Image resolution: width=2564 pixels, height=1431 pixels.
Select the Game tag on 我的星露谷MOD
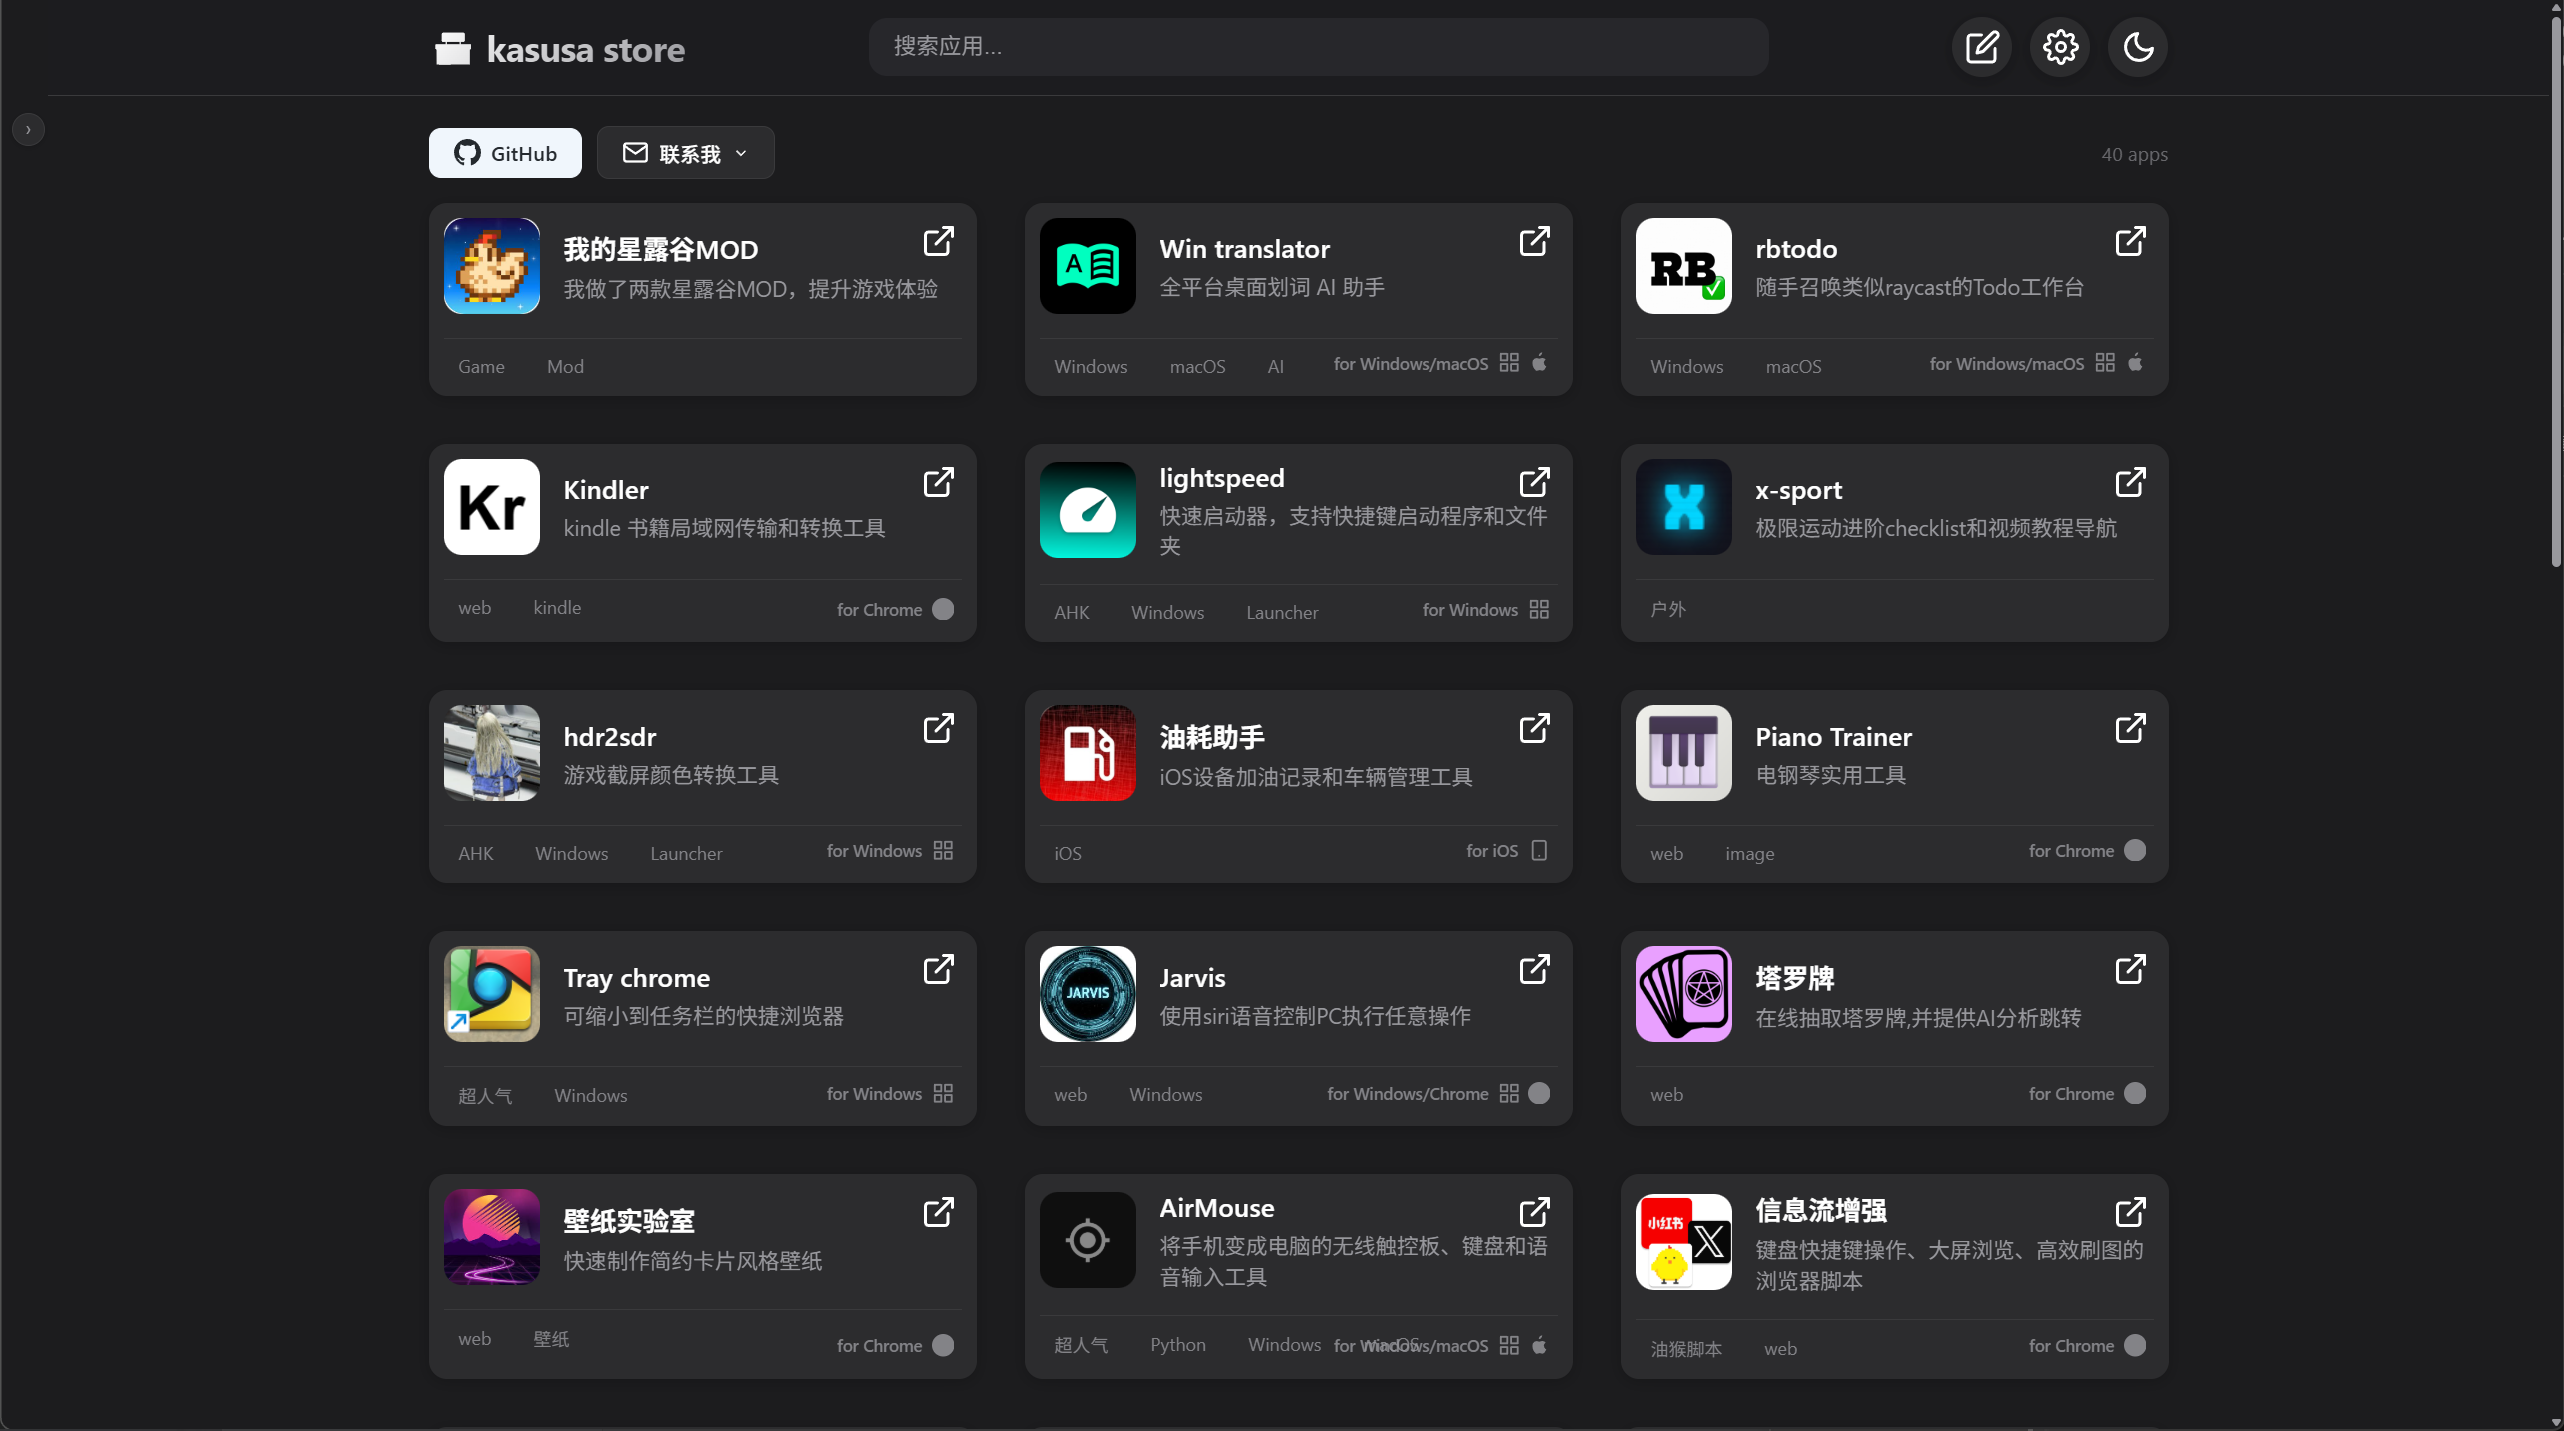tap(481, 367)
